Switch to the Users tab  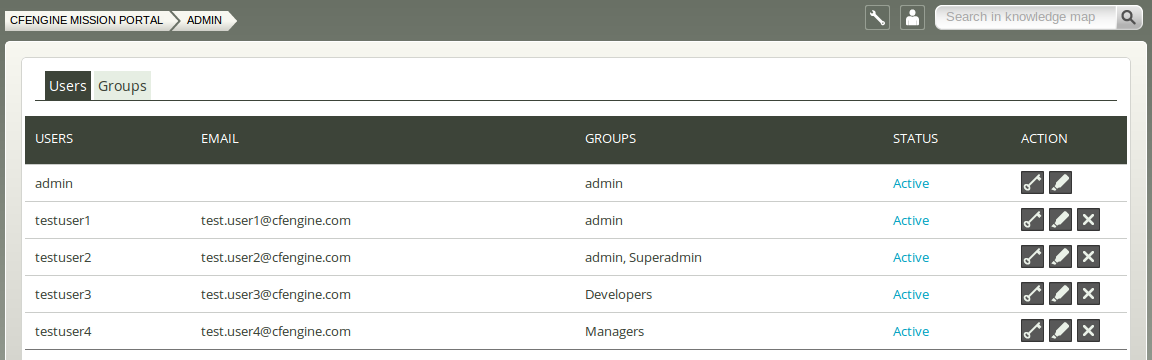68,86
